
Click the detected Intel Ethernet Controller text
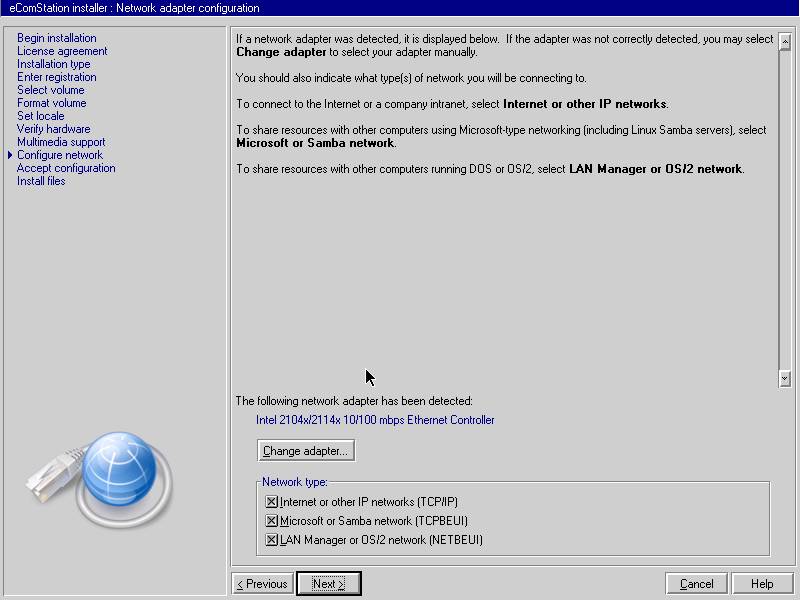pos(375,420)
